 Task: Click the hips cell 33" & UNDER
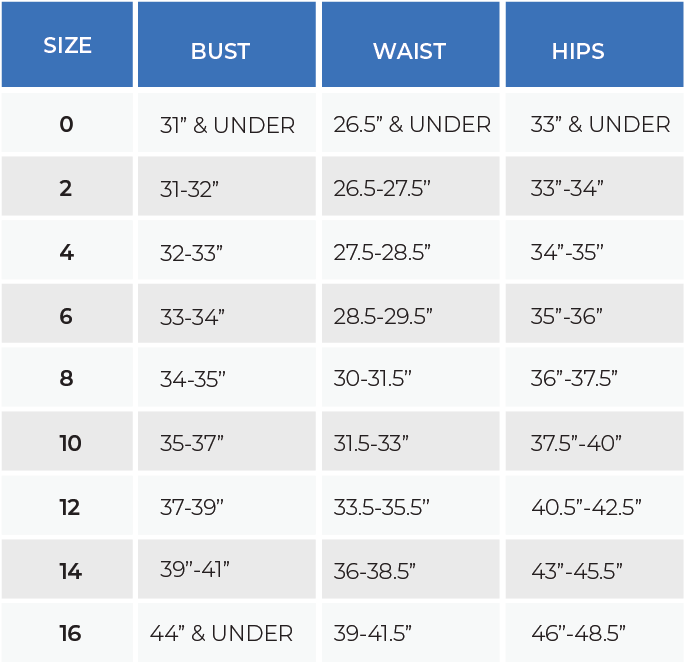(600, 125)
